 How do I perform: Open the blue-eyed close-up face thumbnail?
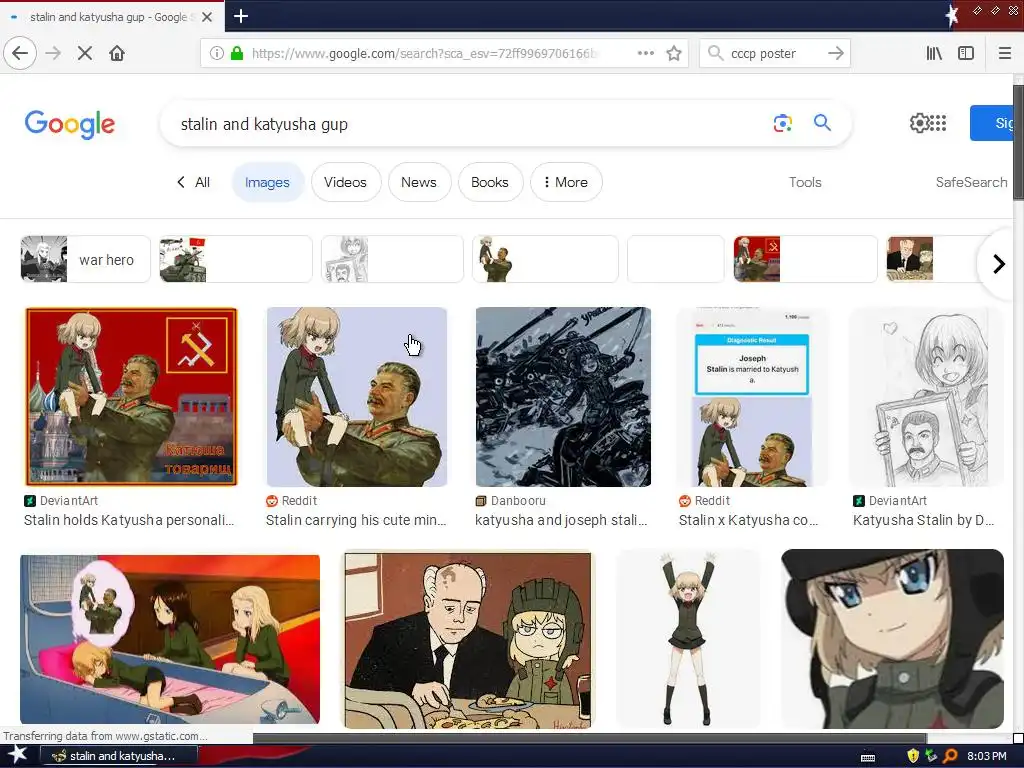coord(892,639)
